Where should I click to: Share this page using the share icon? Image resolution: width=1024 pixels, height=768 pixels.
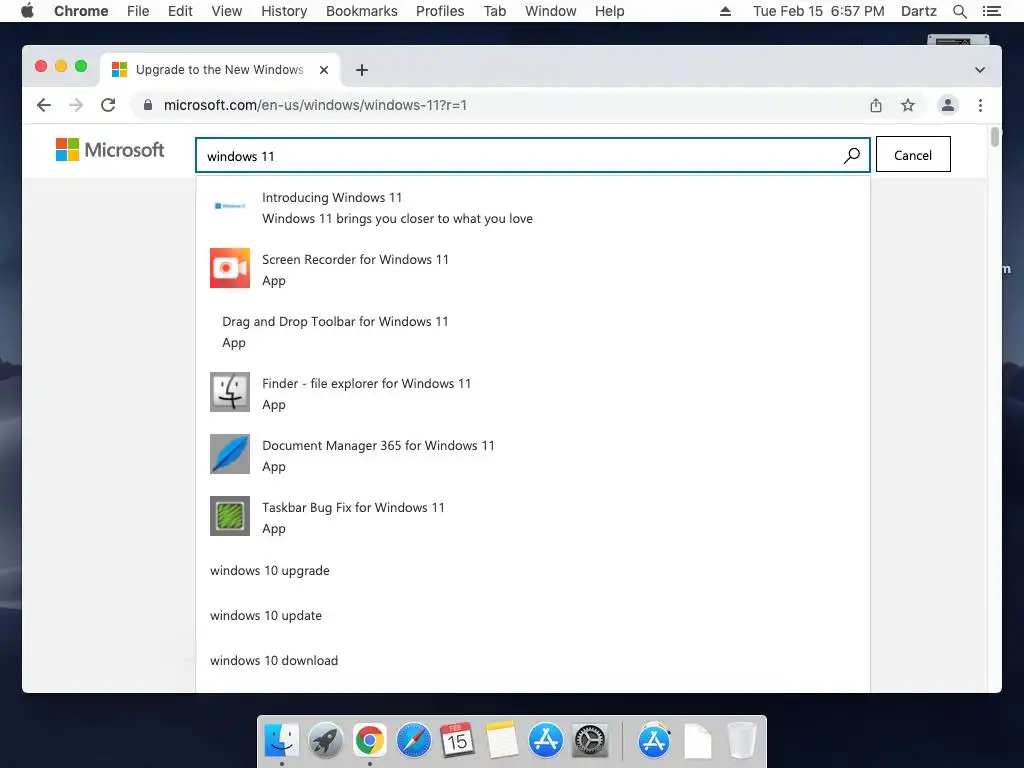pyautogui.click(x=876, y=105)
